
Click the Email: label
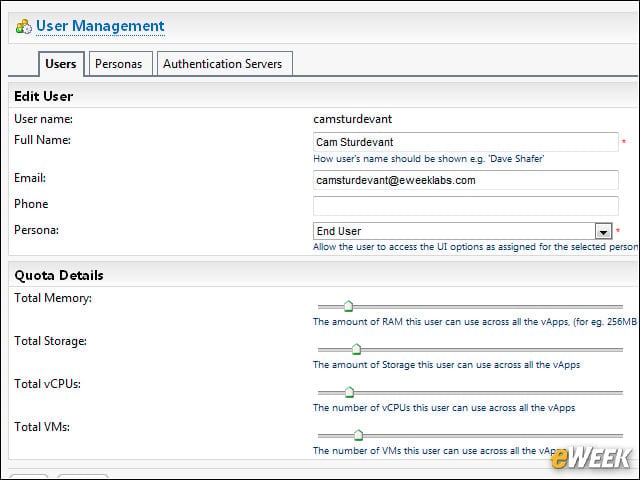pos(30,178)
